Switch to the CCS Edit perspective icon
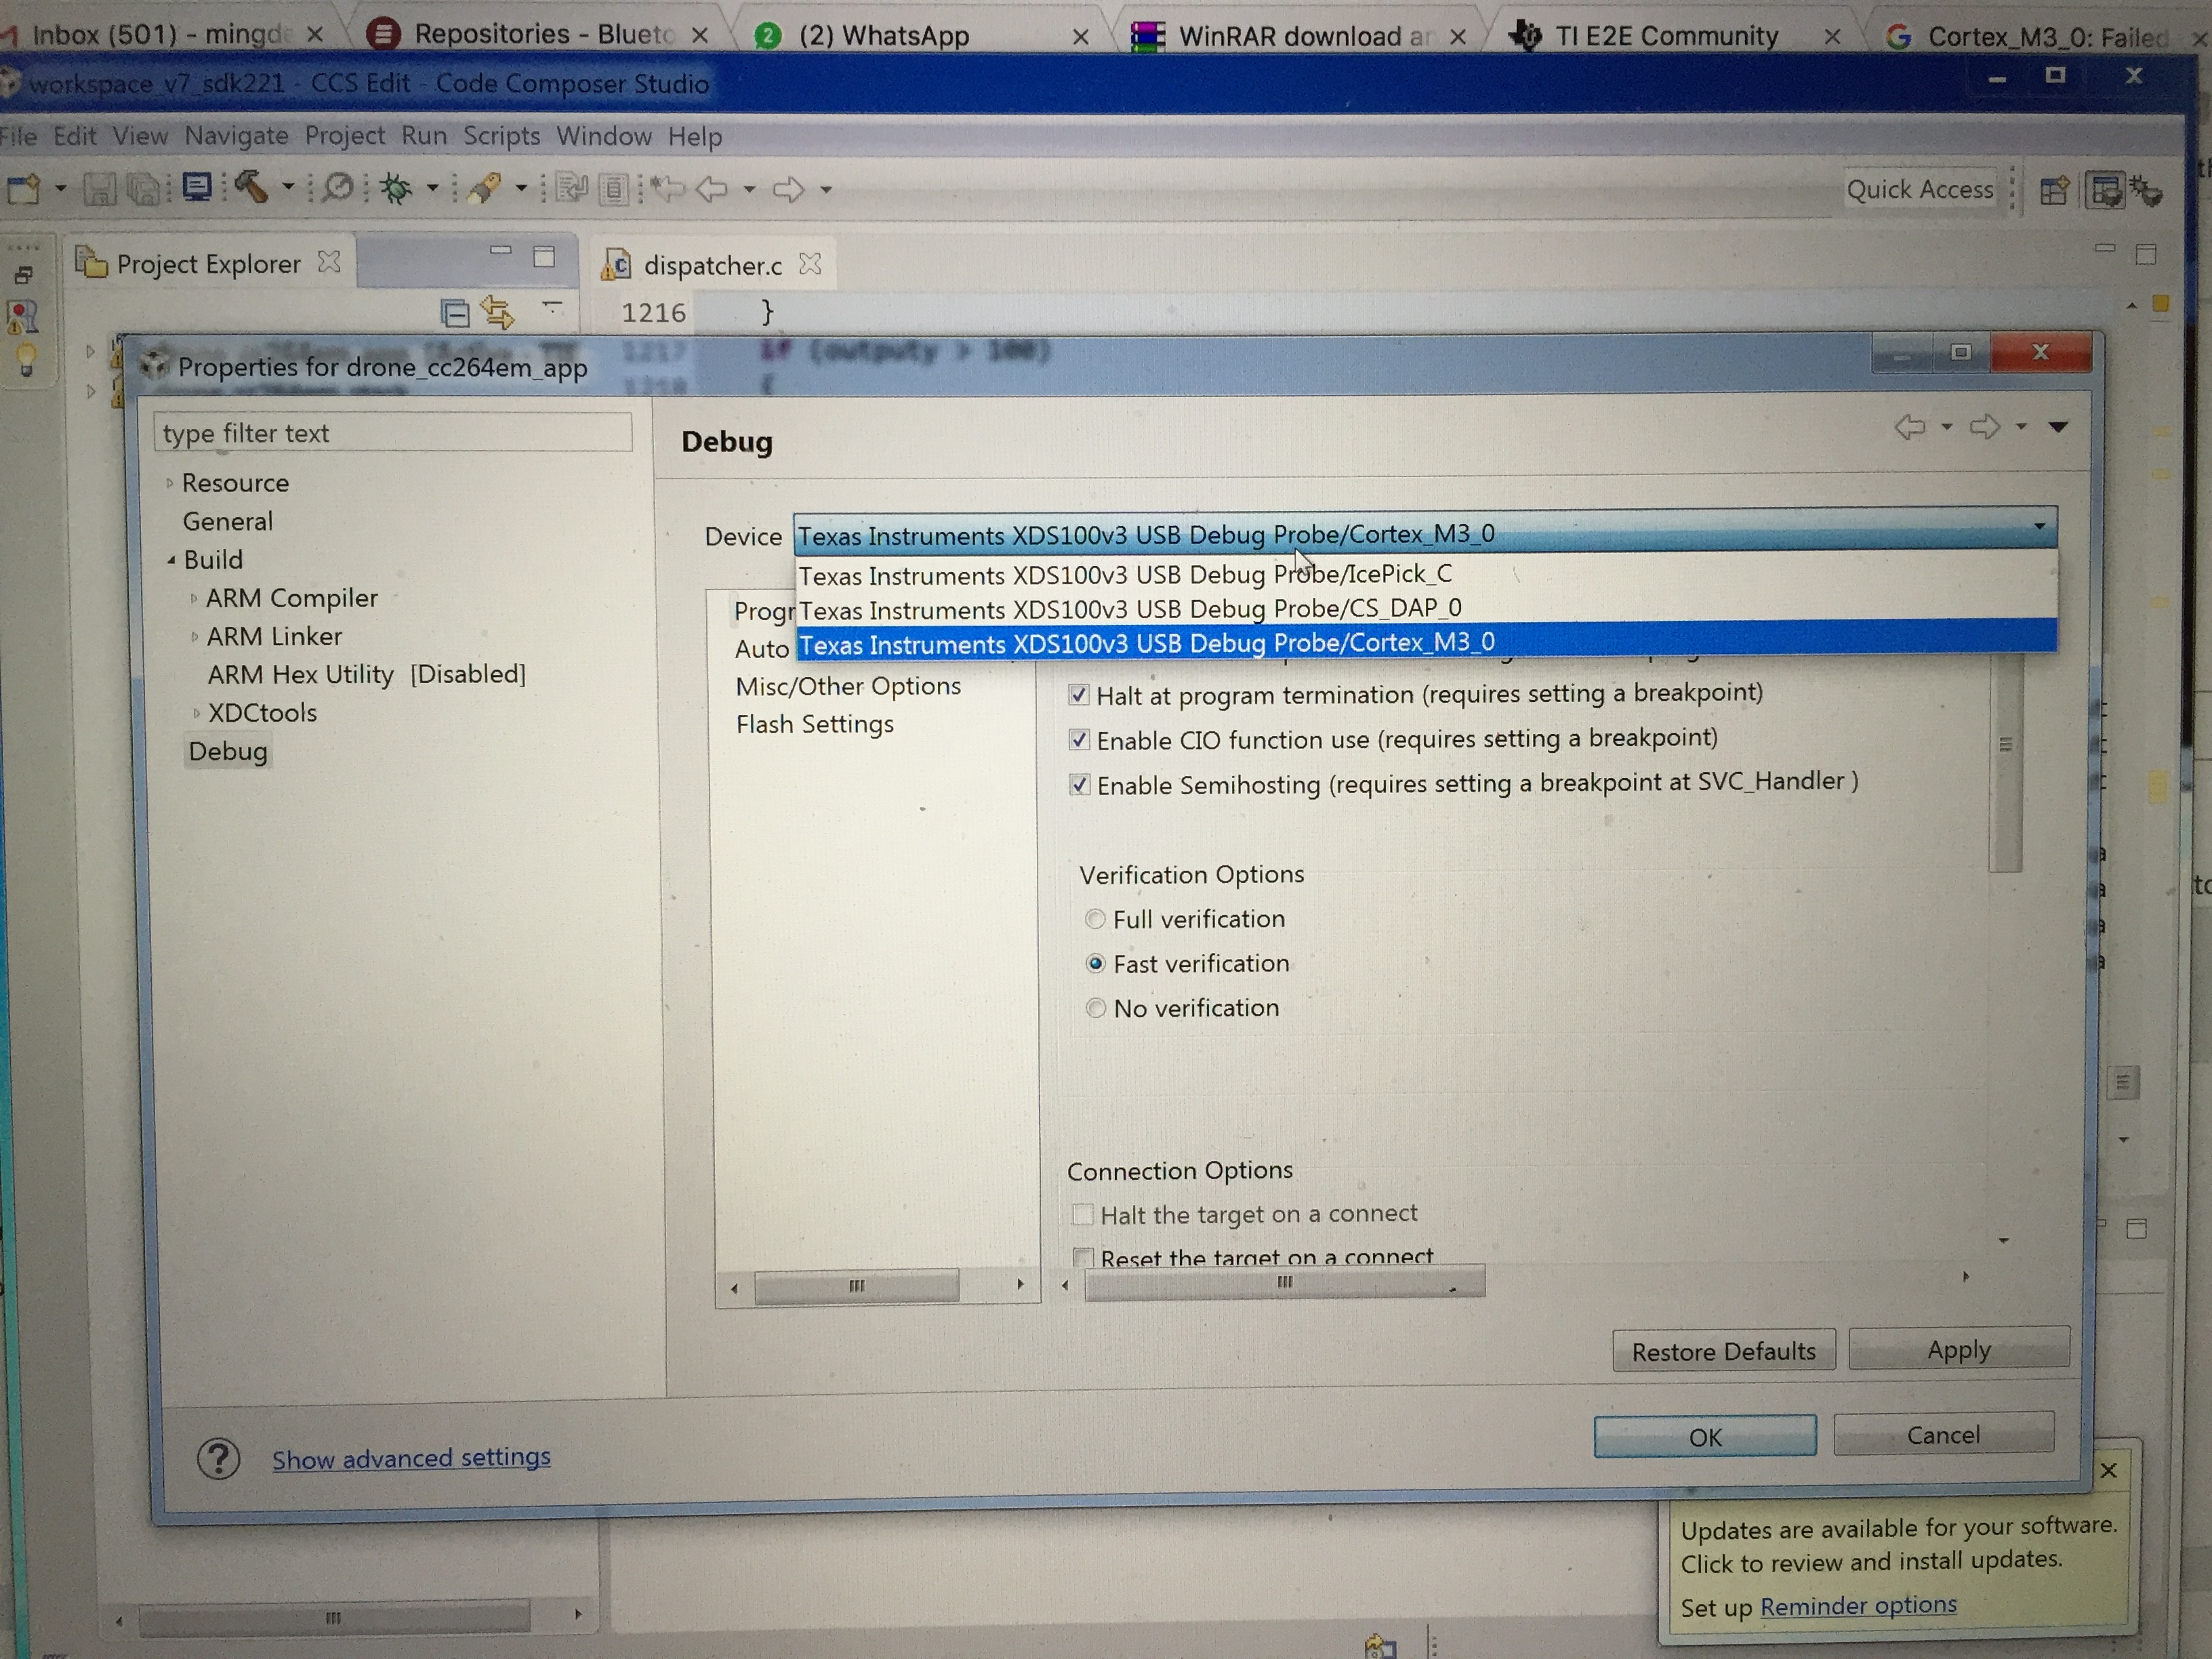 tap(2105, 190)
